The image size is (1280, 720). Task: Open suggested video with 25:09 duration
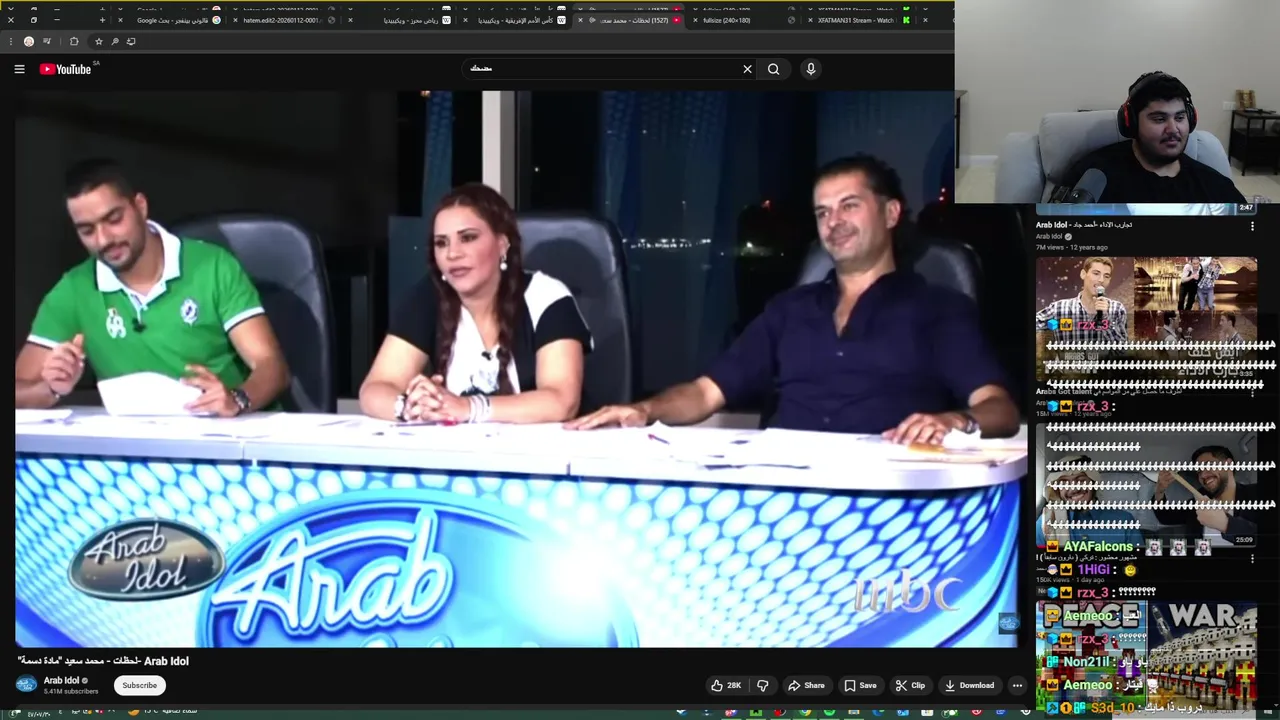[x=1147, y=485]
